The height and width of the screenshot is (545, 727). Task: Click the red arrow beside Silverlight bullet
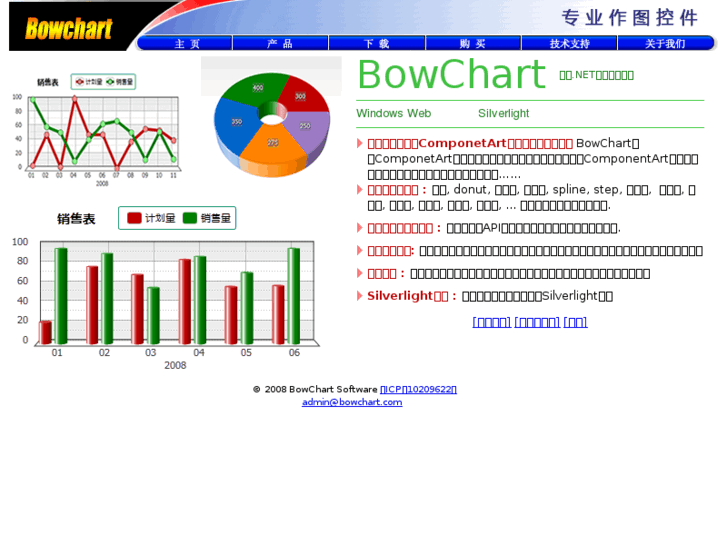tap(359, 295)
